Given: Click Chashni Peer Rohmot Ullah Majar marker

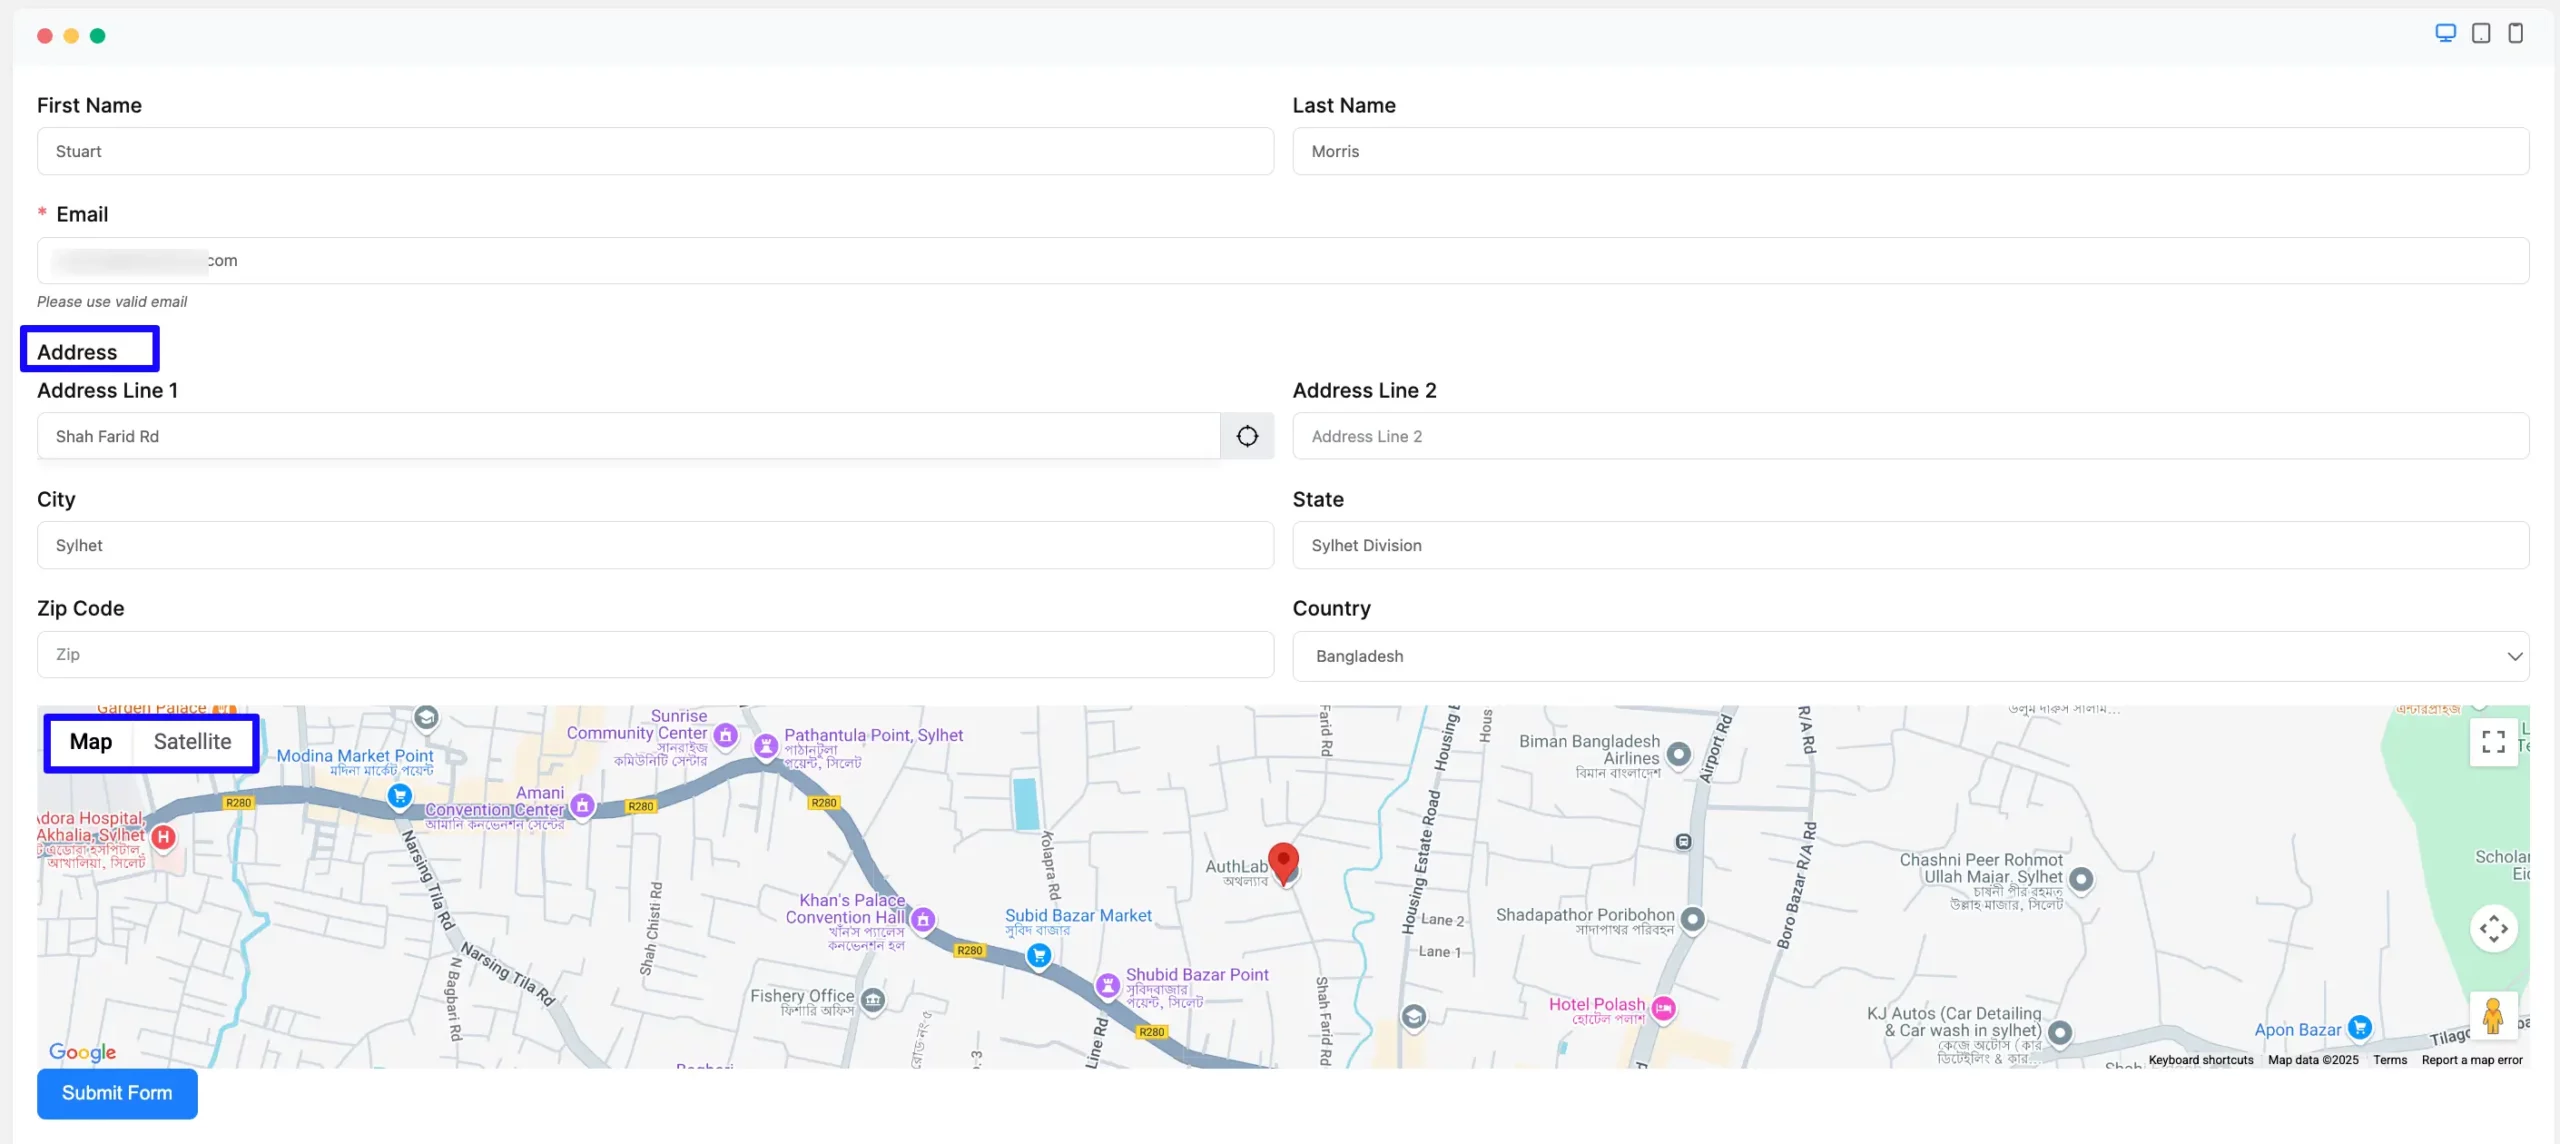Looking at the screenshot, I should [2081, 879].
